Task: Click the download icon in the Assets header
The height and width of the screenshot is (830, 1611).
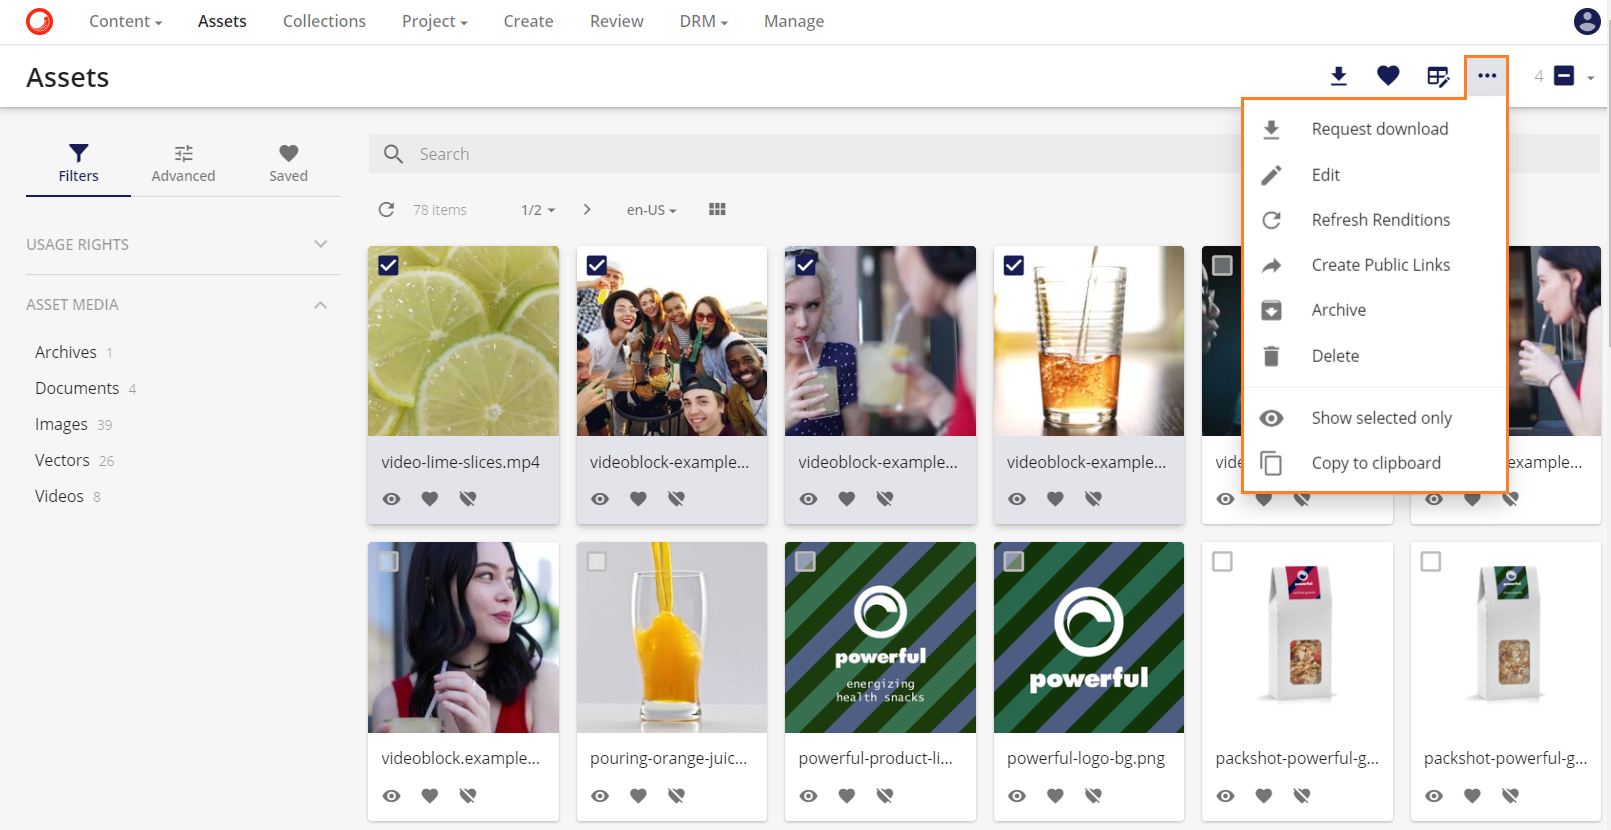Action: [x=1338, y=76]
